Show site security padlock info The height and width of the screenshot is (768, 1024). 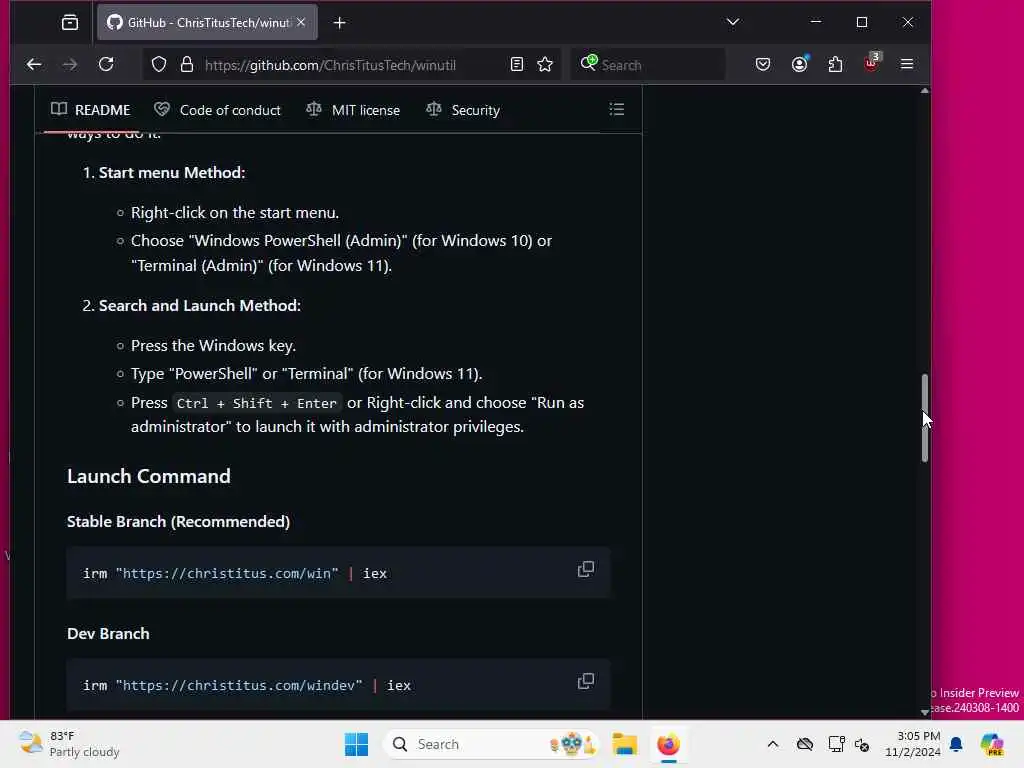click(x=187, y=64)
